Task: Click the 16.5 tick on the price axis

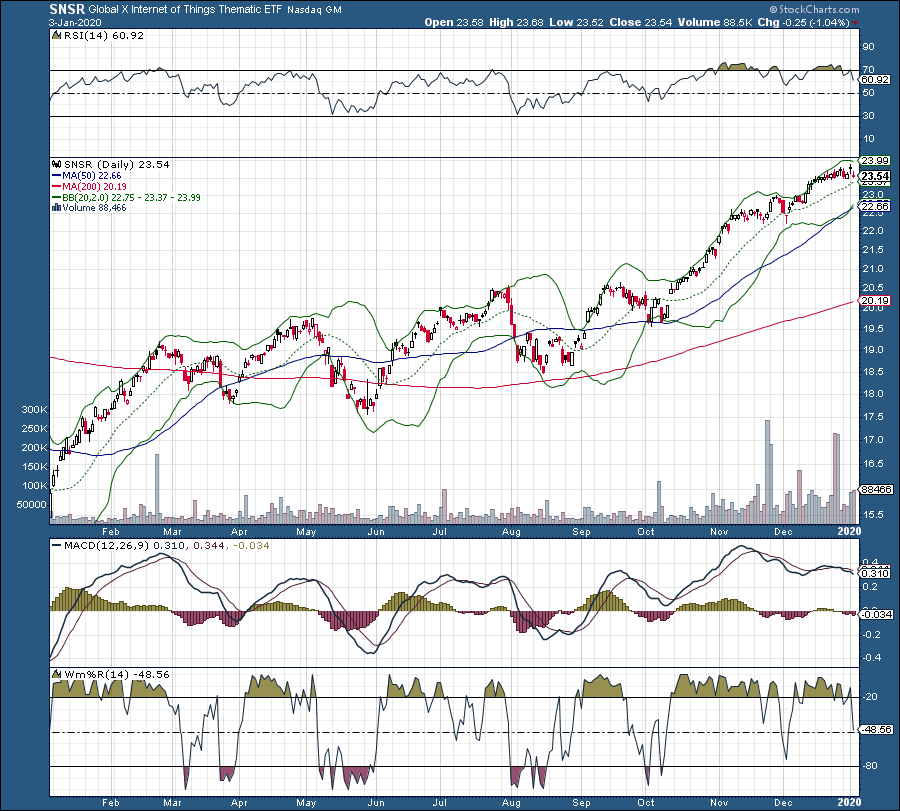Action: 872,464
